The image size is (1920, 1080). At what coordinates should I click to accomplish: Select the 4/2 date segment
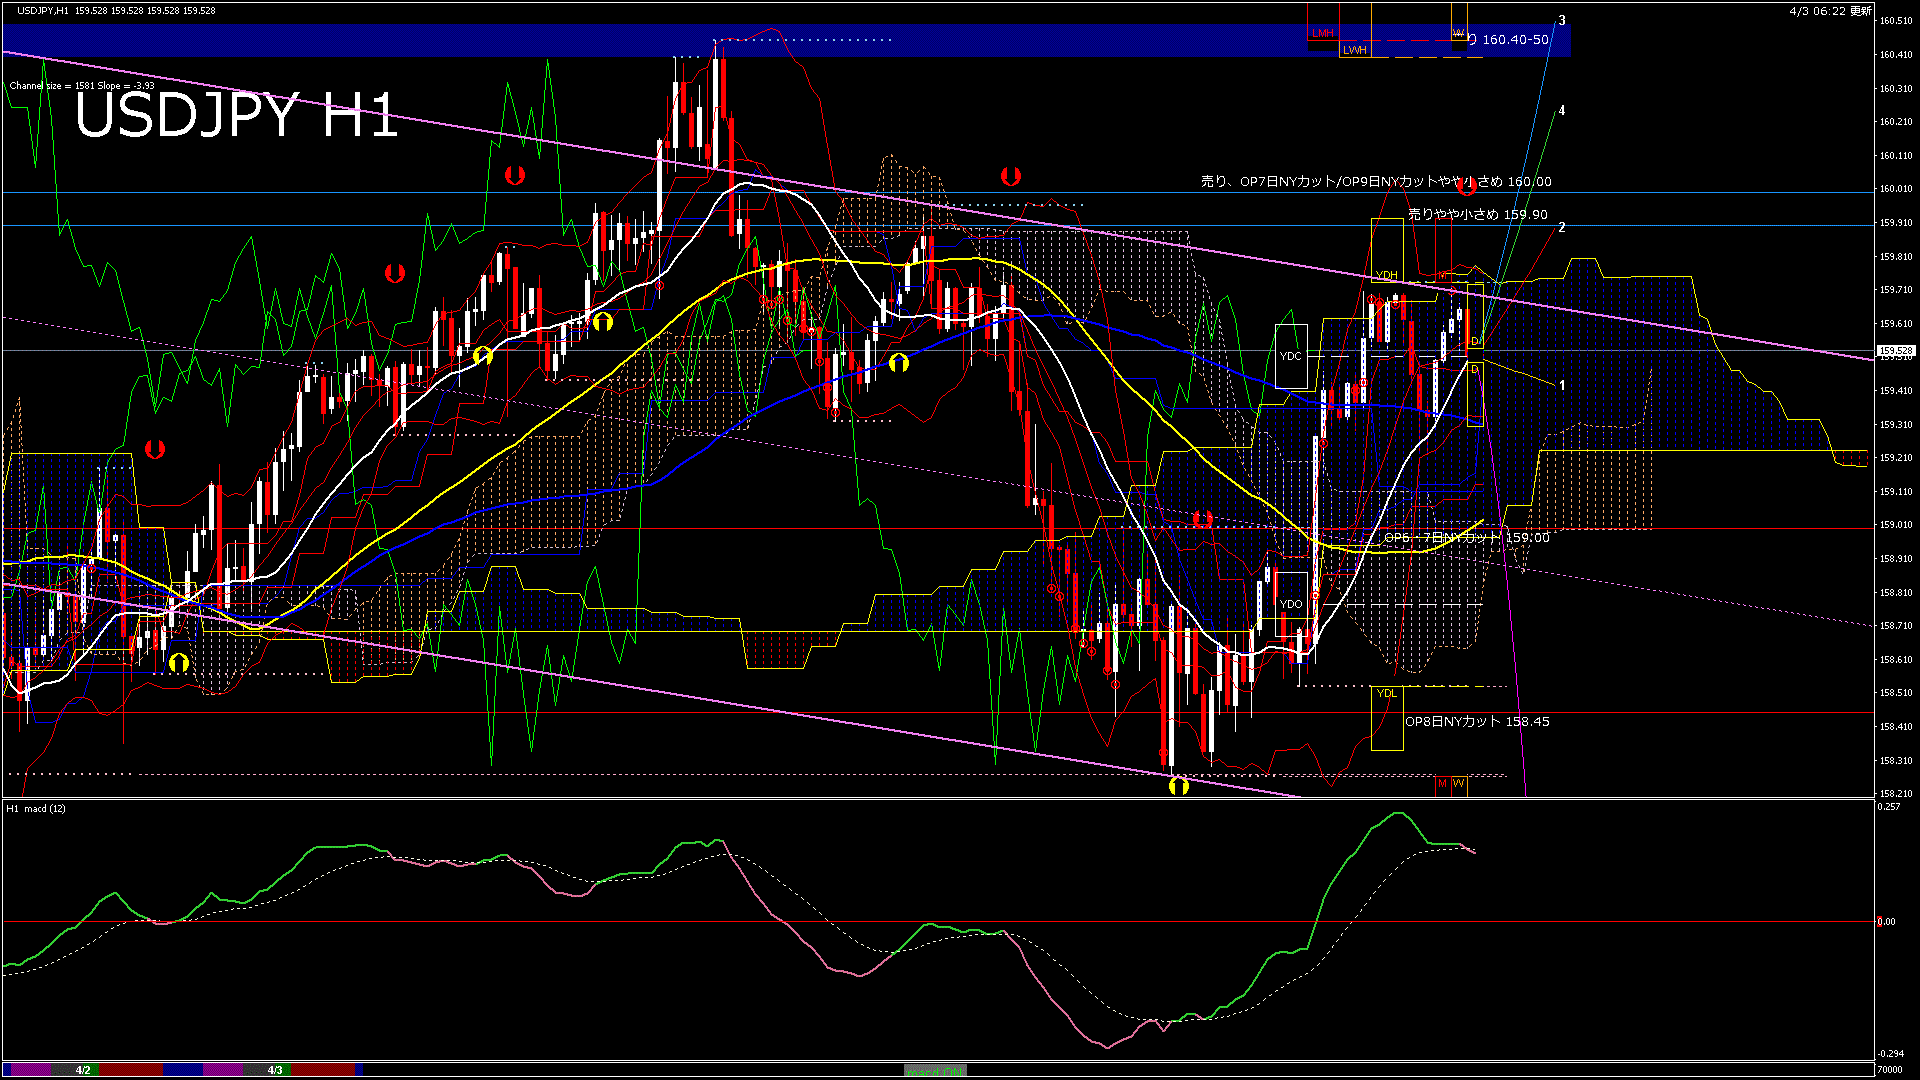[x=83, y=1070]
